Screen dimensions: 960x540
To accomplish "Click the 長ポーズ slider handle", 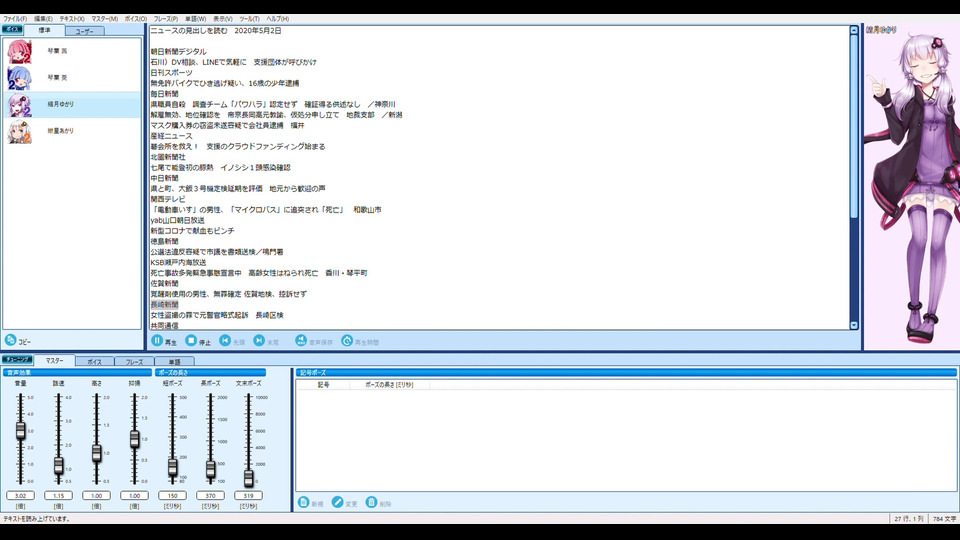I will pyautogui.click(x=211, y=469).
